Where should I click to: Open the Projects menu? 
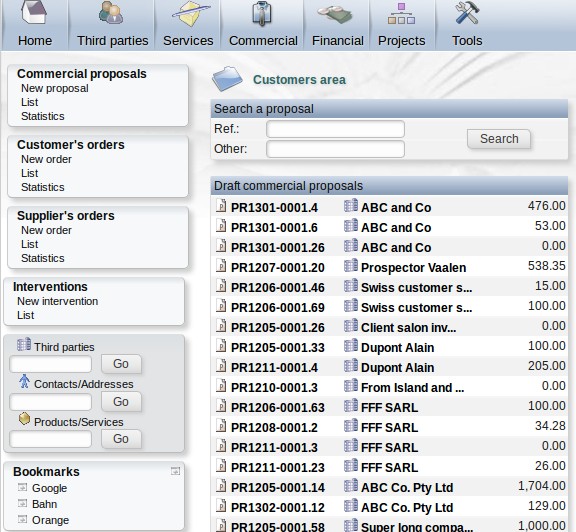click(402, 40)
